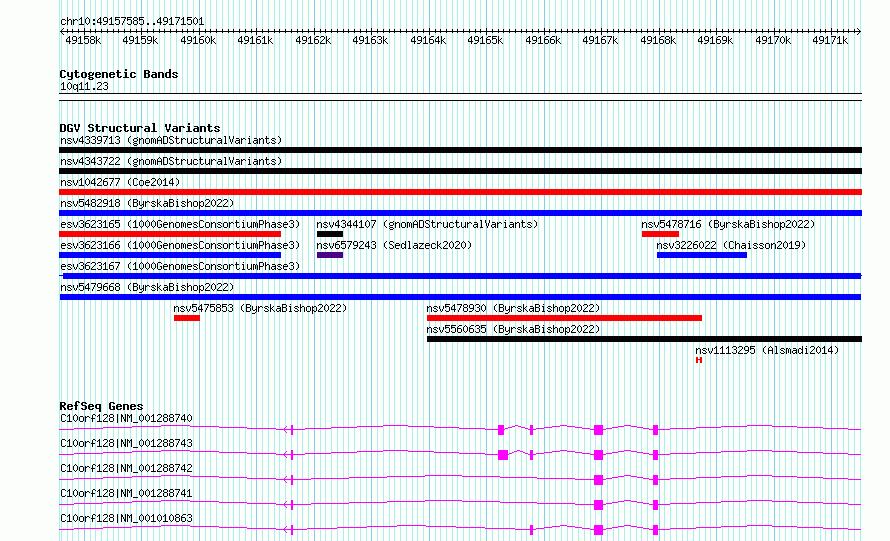Select the purple nsv6579243 bar

point(330,255)
